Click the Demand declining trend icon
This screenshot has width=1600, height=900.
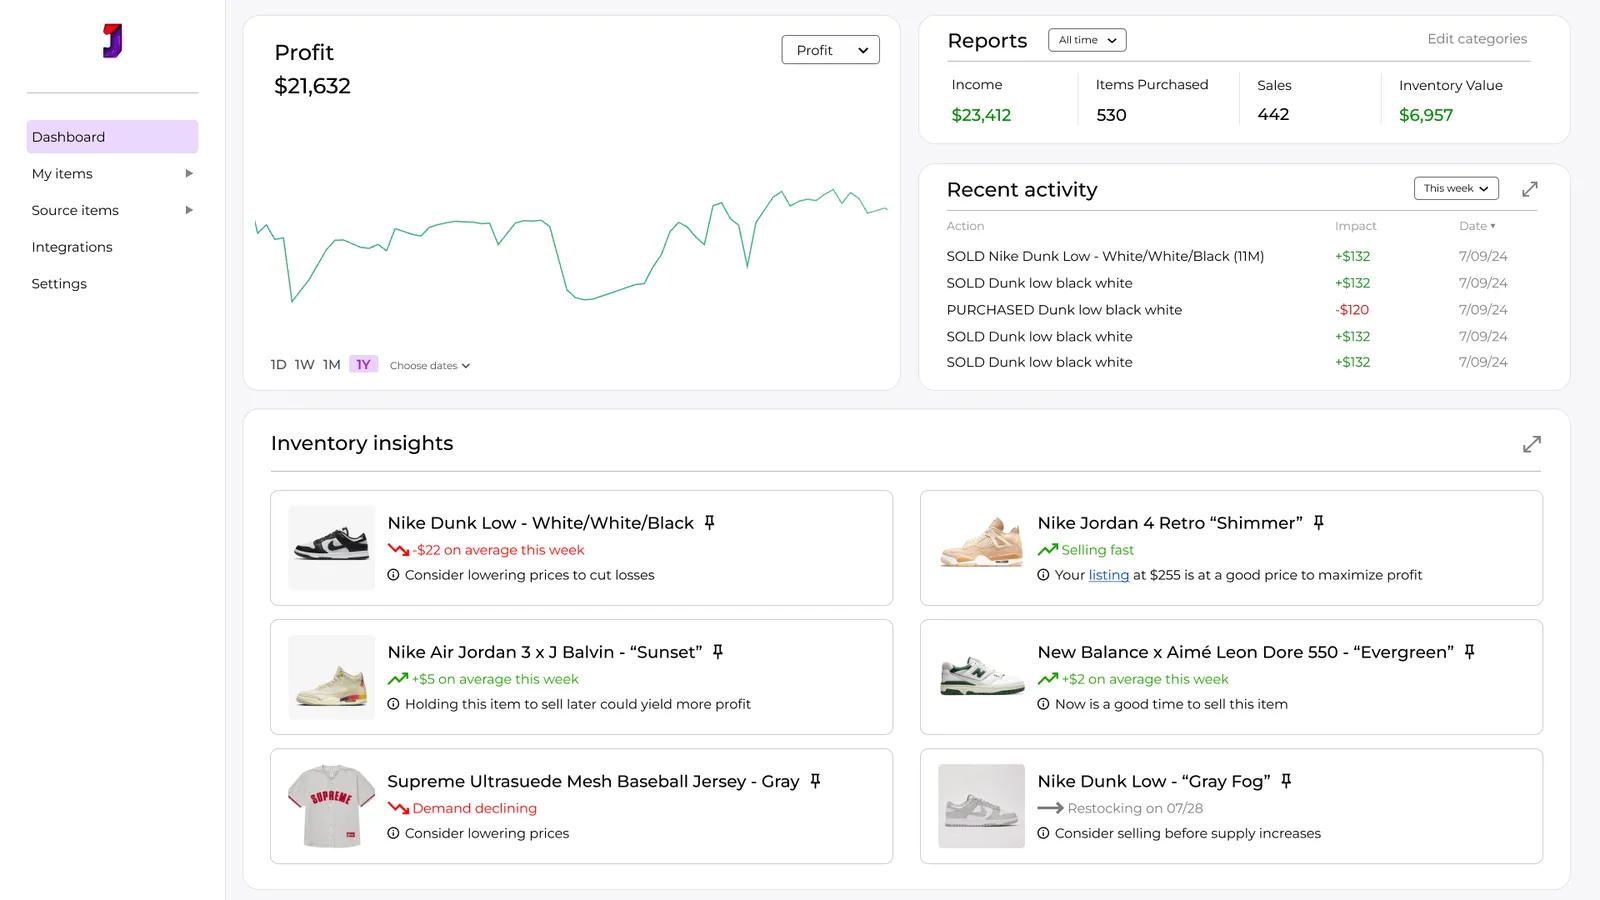click(398, 808)
